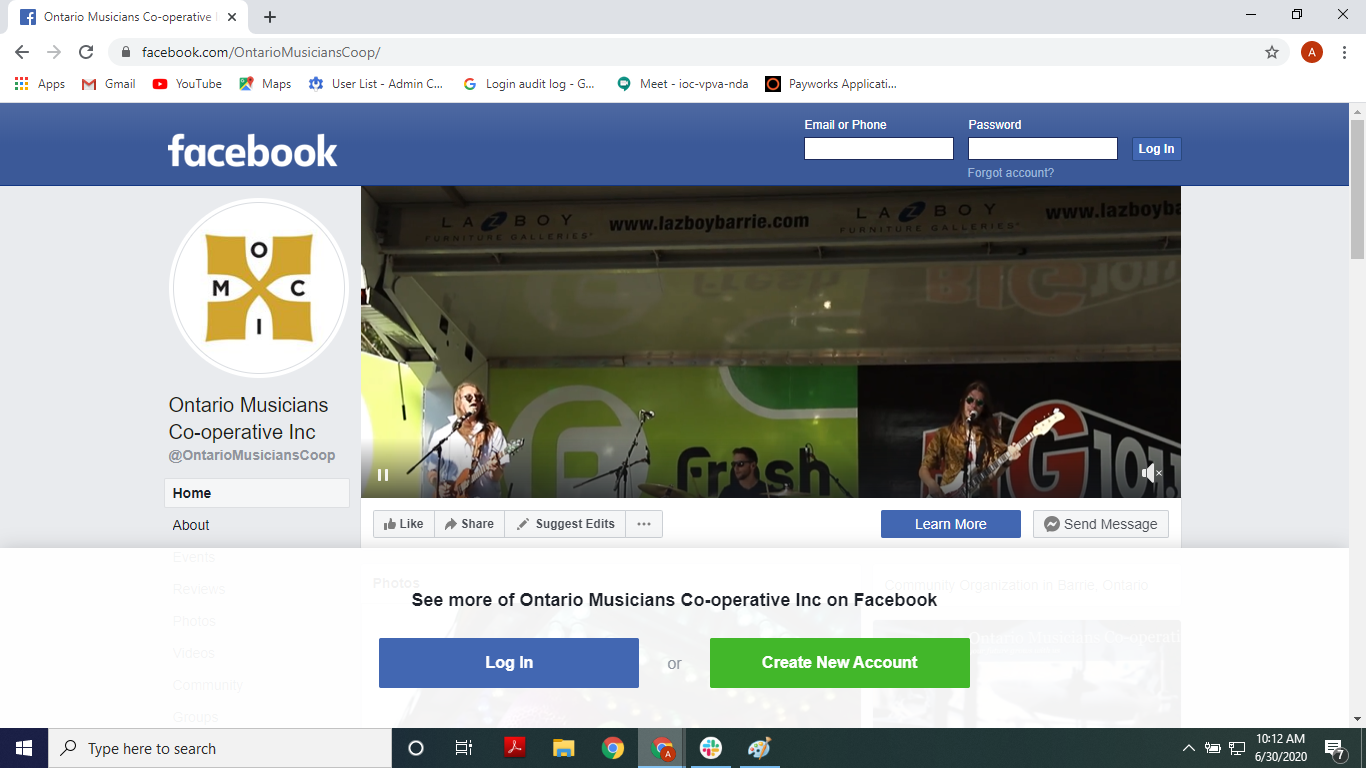Open Meet - ioc-vpva-nda bookmark
Viewport: 1366px width, 768px height.
(683, 84)
